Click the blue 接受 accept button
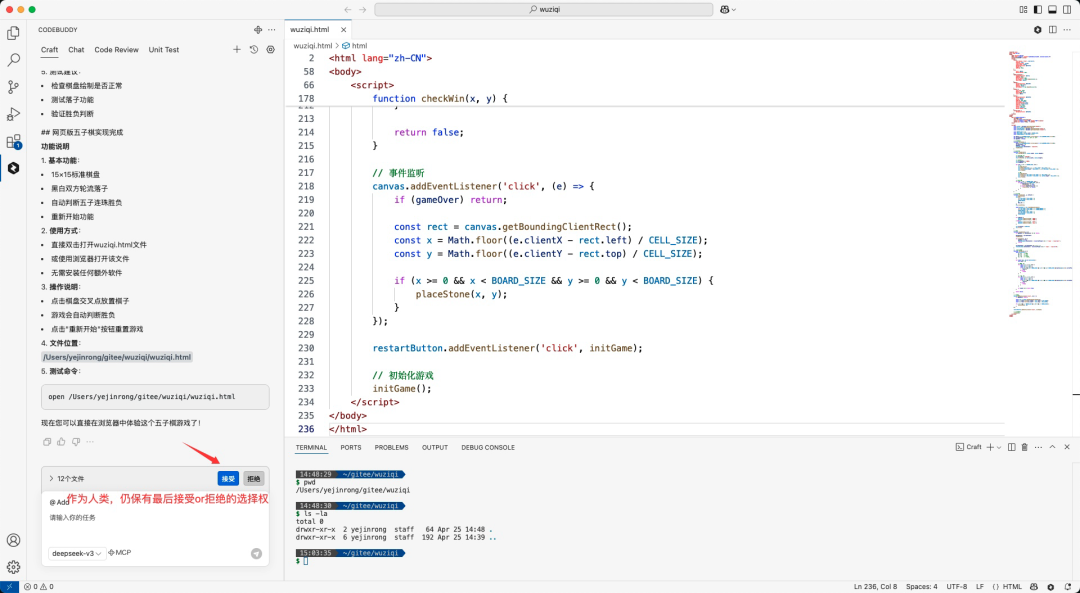The height and width of the screenshot is (593, 1080). point(228,479)
